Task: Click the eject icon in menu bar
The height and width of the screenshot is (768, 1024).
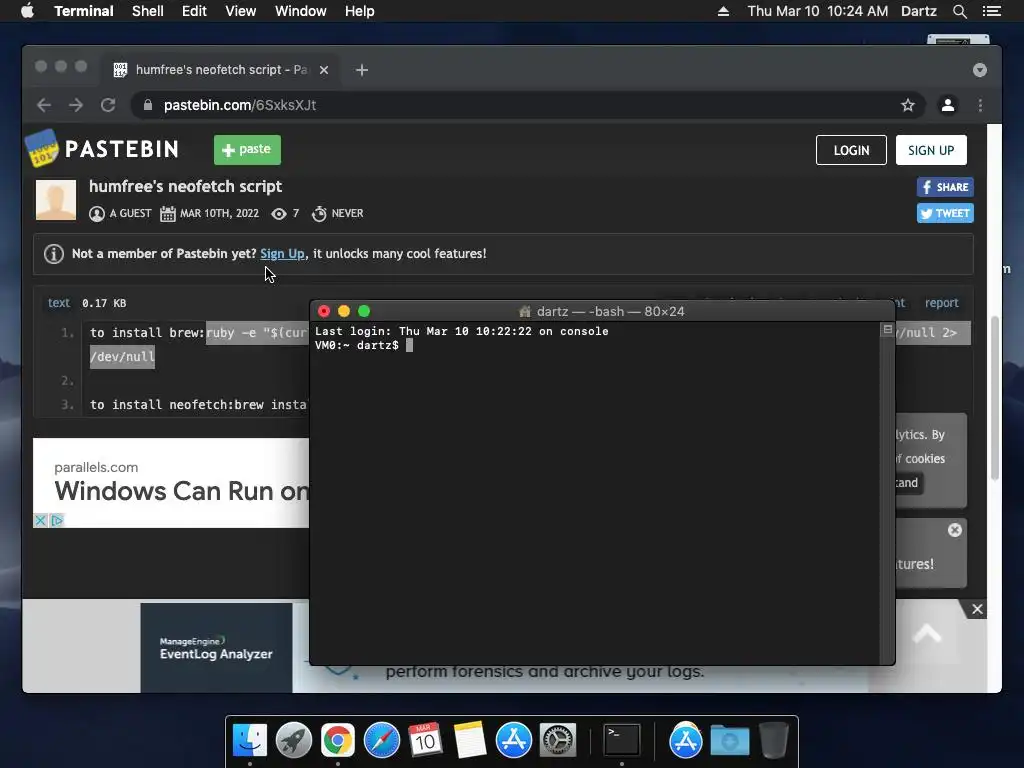Action: click(x=723, y=11)
